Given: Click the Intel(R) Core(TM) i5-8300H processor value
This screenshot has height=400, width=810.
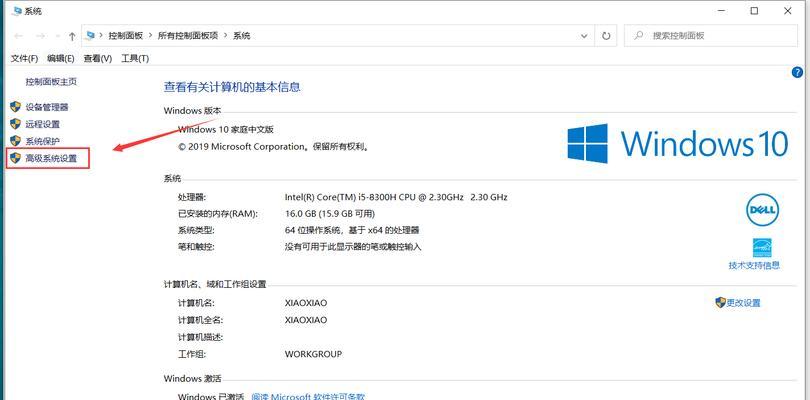Looking at the screenshot, I should 396,197.
